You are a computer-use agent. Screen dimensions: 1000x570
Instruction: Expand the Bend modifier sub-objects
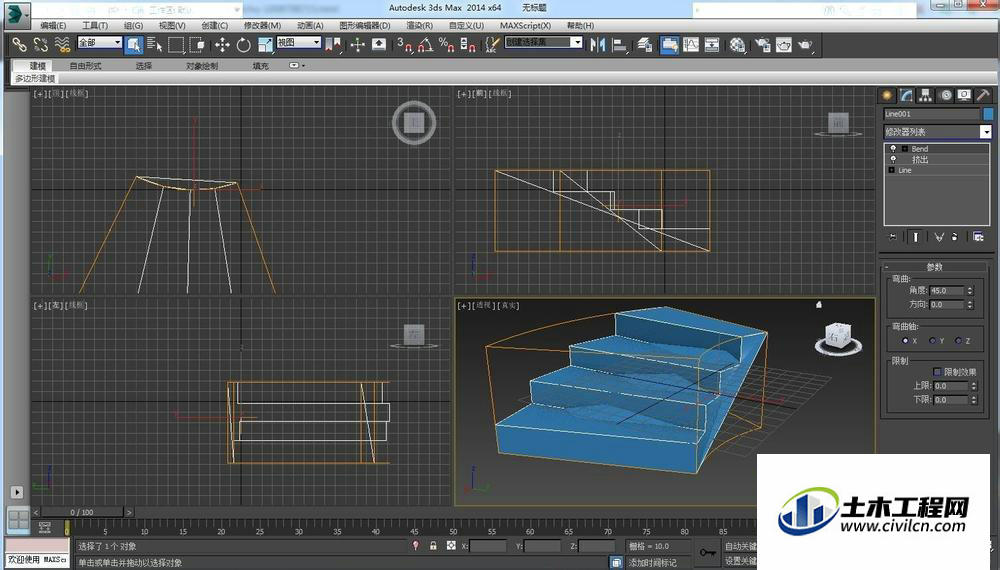[904, 149]
